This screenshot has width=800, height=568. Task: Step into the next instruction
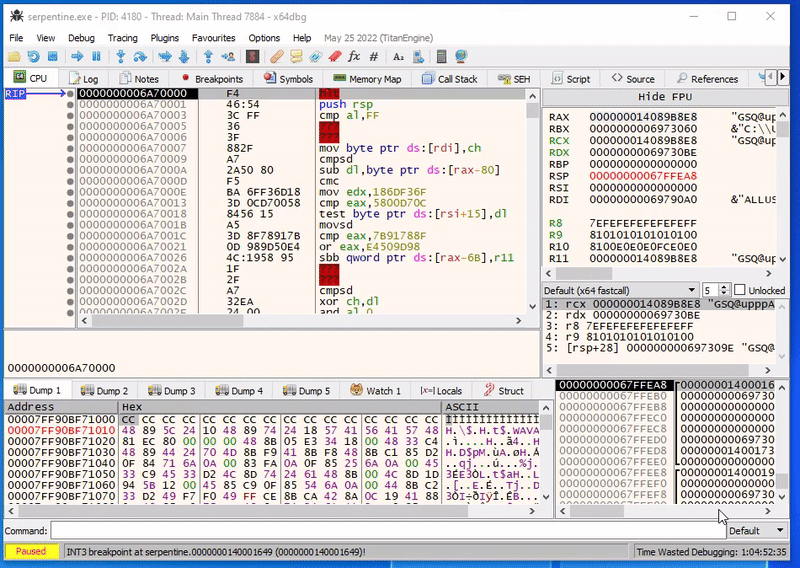120,57
